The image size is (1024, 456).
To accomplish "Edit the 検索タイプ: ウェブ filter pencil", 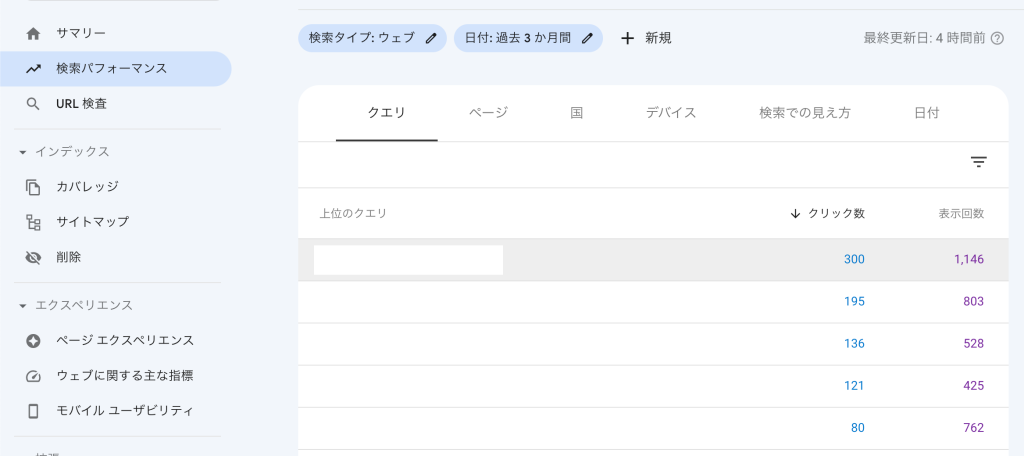I will point(430,39).
